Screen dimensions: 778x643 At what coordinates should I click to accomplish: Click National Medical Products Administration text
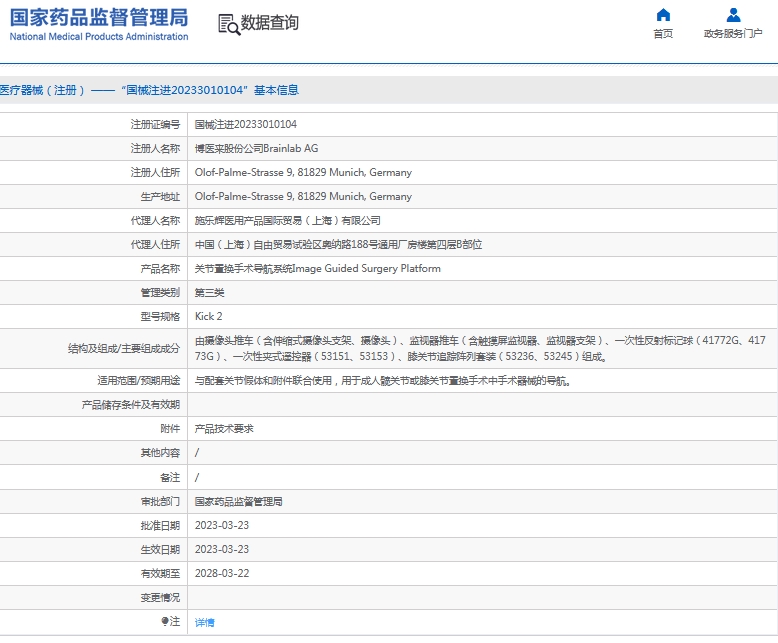pos(99,37)
